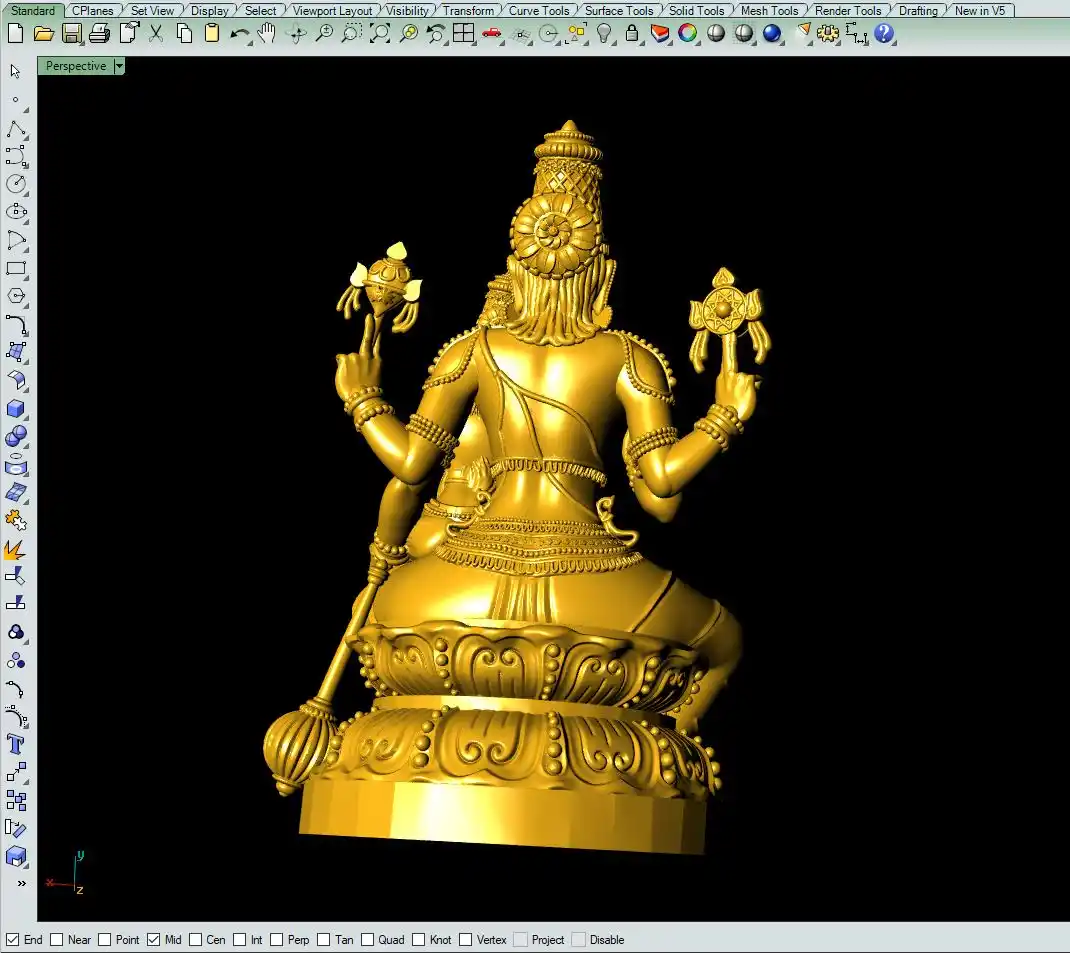Viewport: 1070px width, 953px height.
Task: Disable the End object snap
Action: pos(13,940)
